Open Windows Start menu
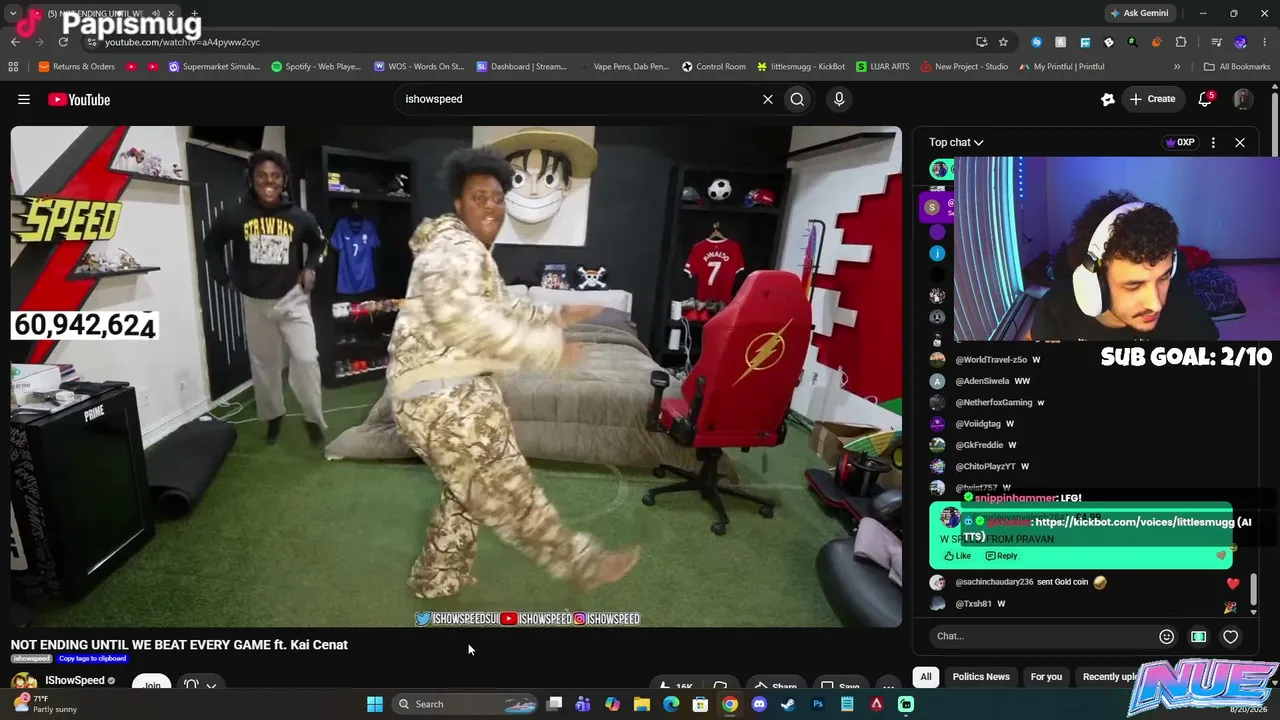Viewport: 1280px width, 720px height. coord(375,704)
